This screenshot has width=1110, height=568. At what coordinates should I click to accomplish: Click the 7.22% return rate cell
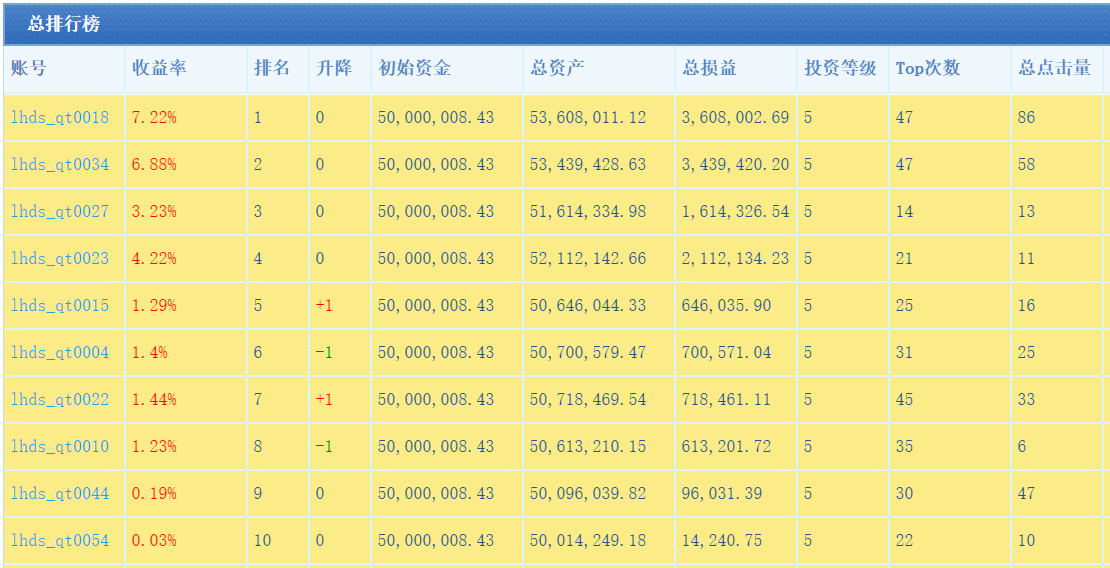tap(154, 118)
